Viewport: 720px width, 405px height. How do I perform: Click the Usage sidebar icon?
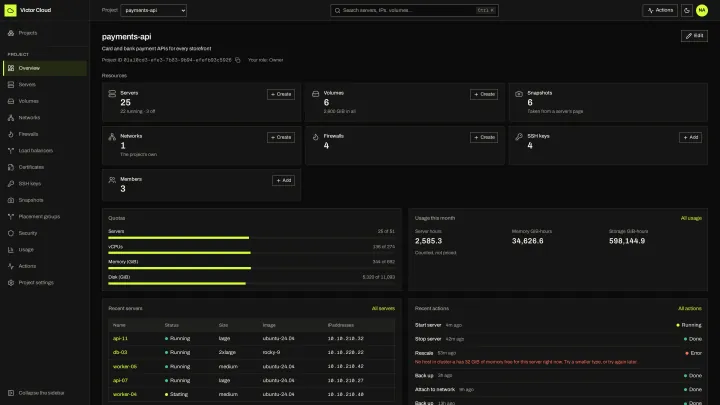pyautogui.click(x=11, y=249)
